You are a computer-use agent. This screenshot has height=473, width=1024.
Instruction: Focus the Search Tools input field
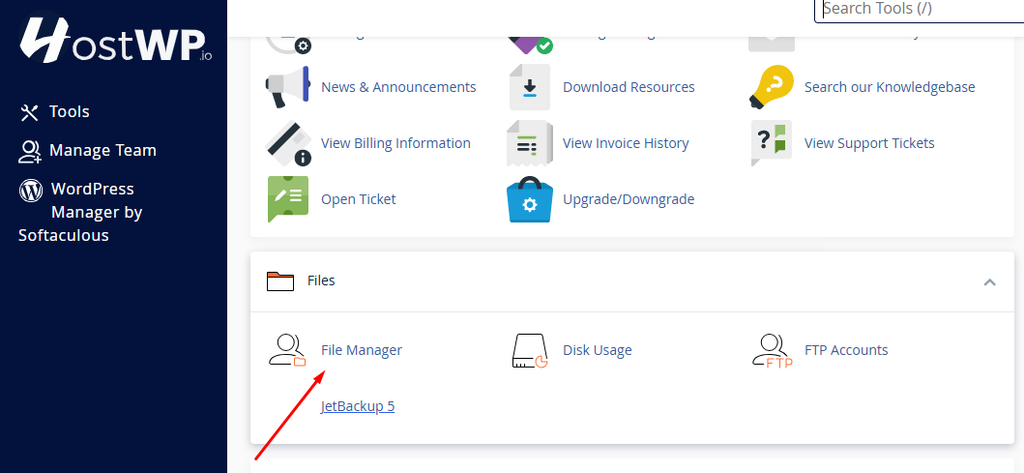point(921,9)
